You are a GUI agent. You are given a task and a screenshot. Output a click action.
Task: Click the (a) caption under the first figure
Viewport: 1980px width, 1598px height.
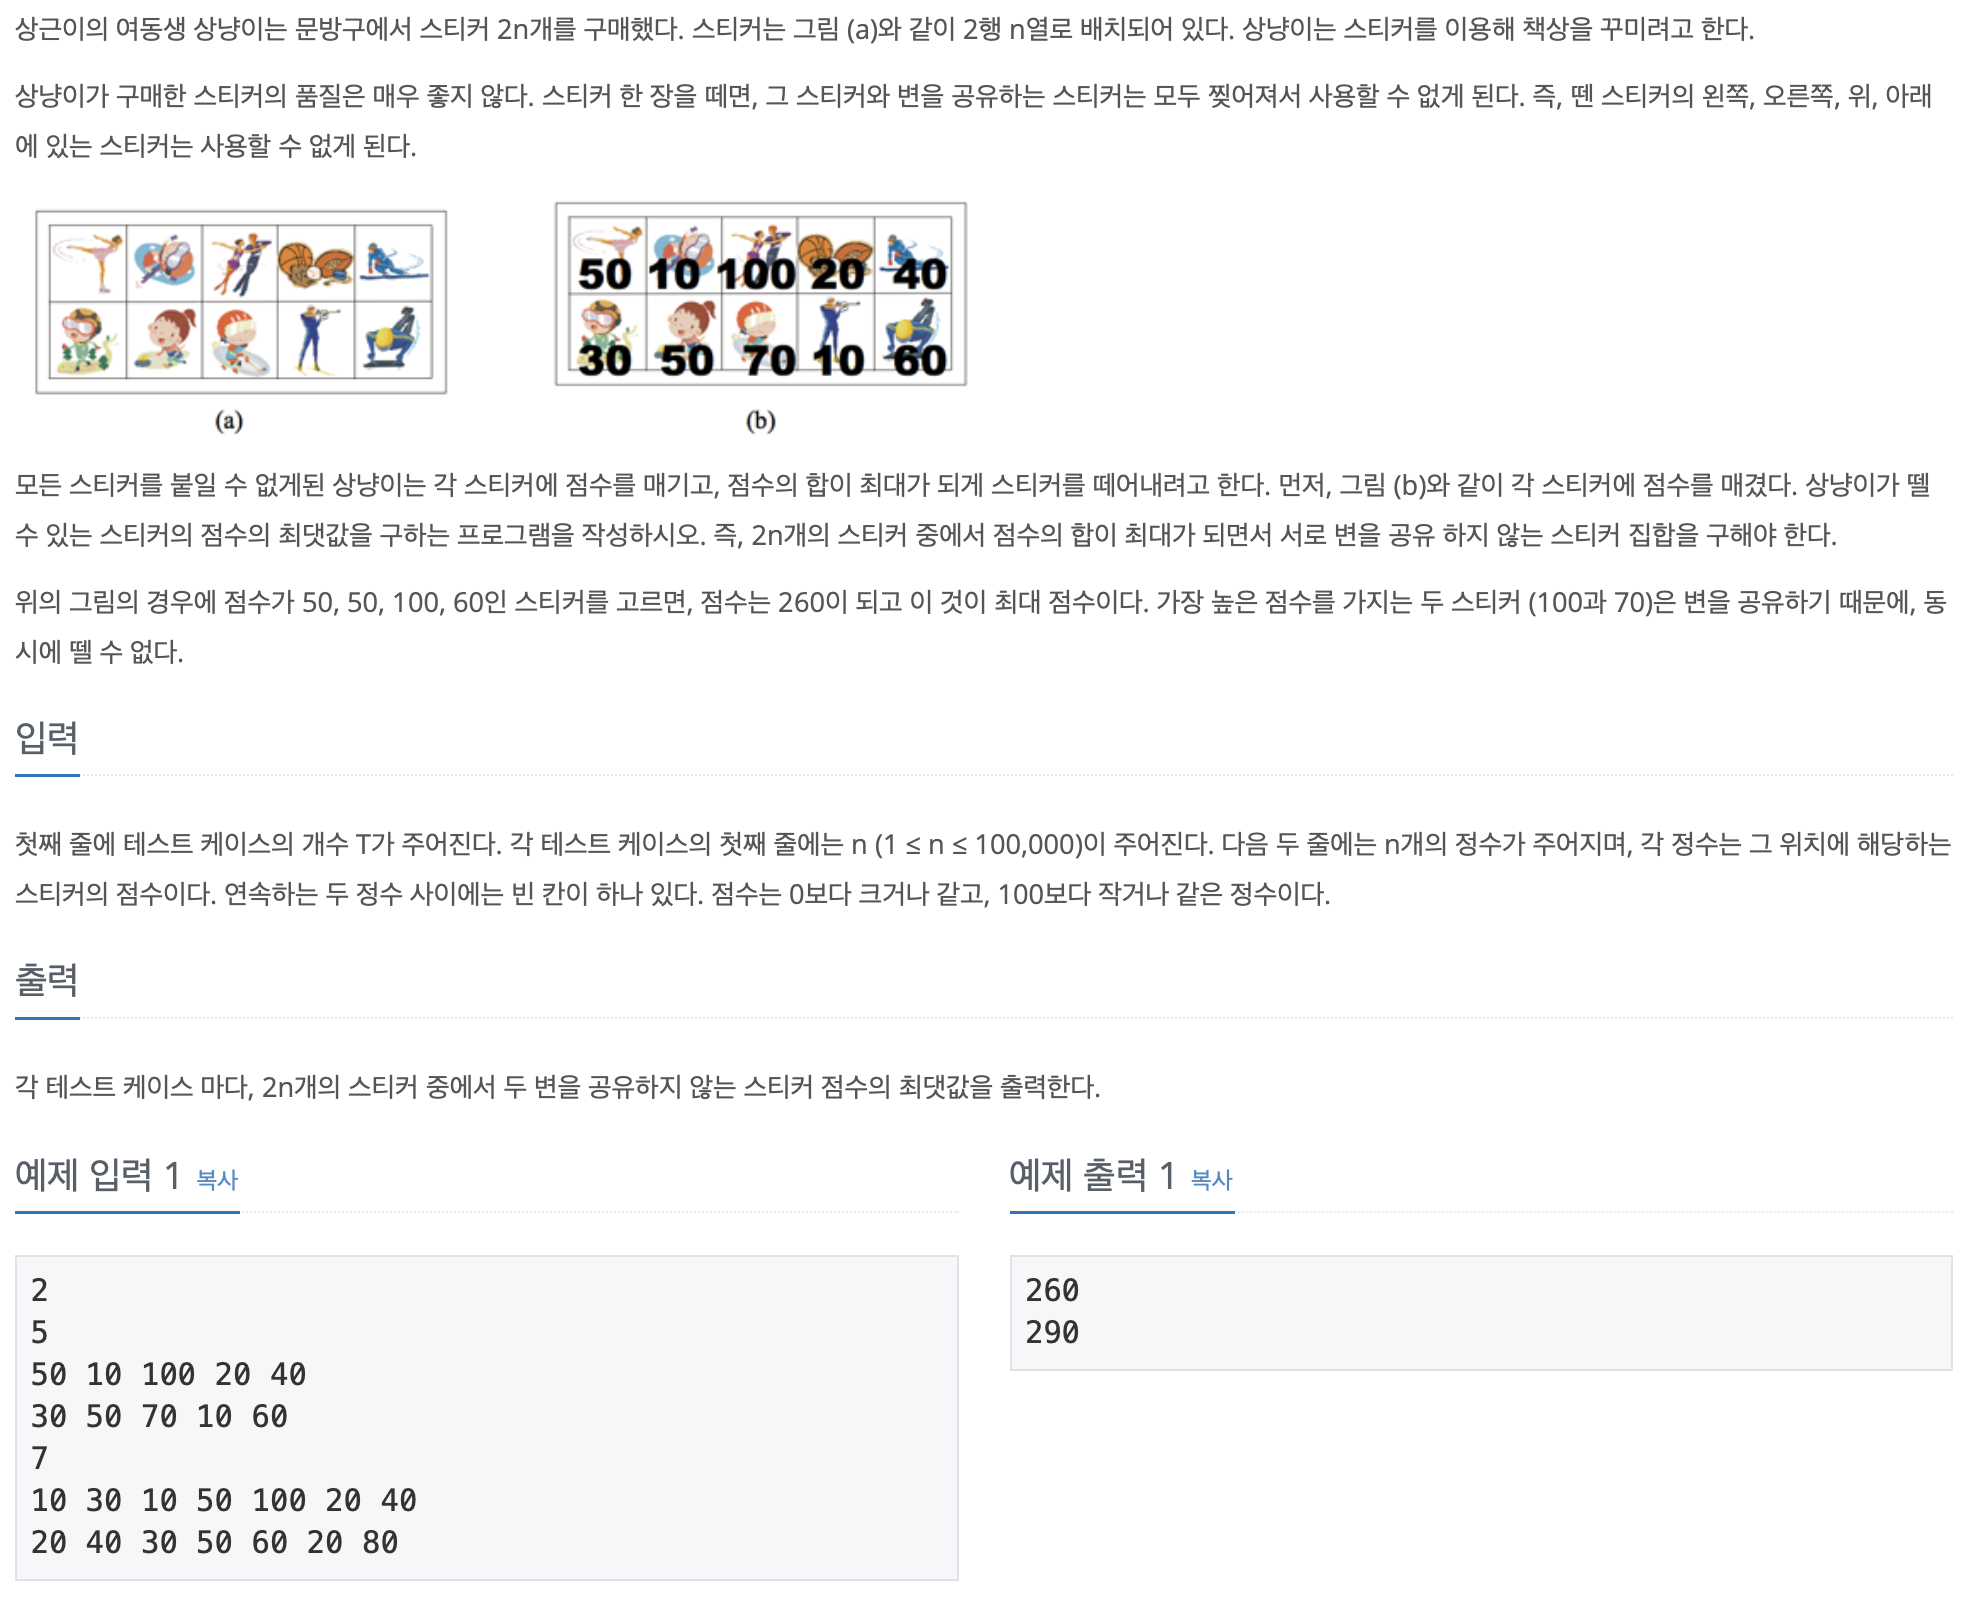click(229, 421)
